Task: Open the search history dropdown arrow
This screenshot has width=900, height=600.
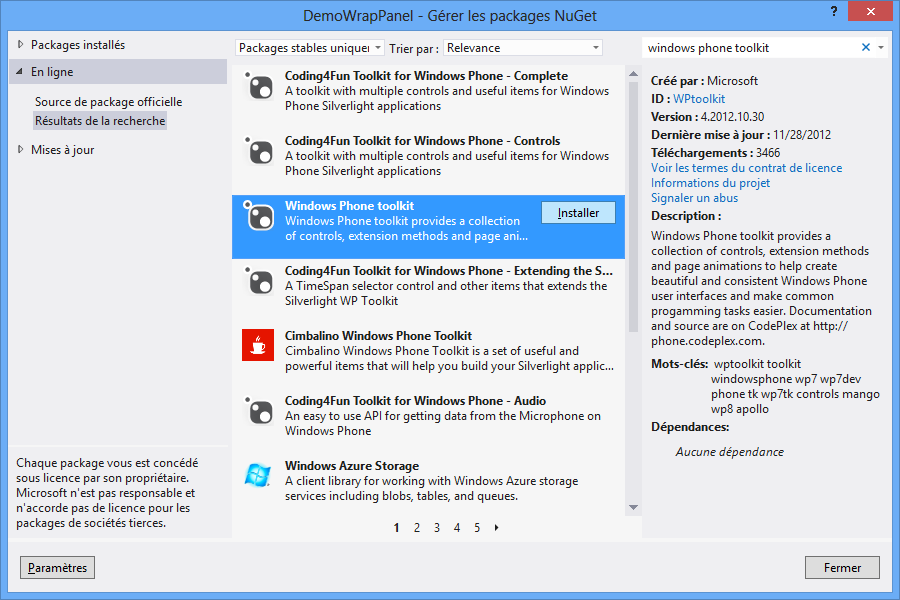Action: click(881, 48)
